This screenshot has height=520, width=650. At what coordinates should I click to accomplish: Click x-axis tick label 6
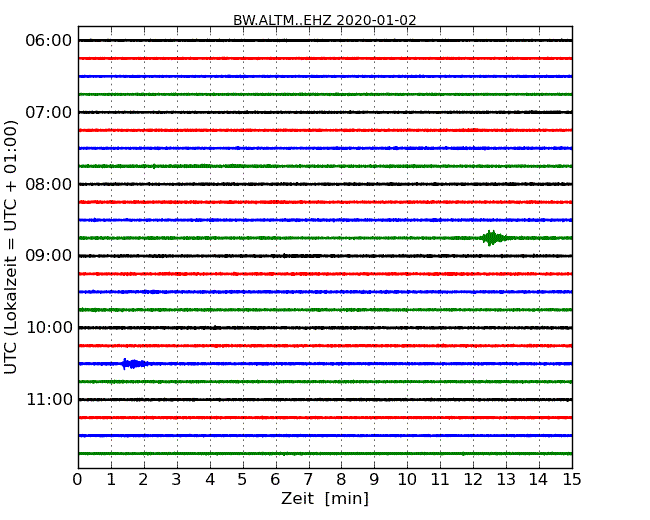[x=275, y=480]
